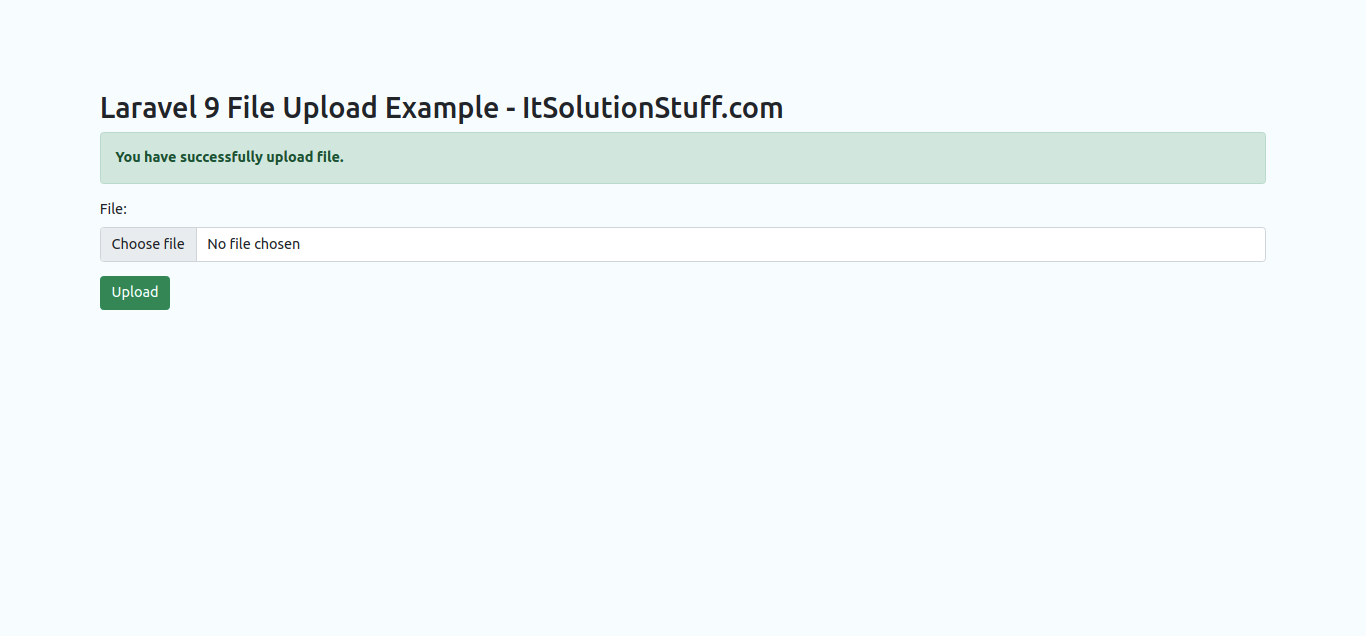Click the word 'successfully' in the alert
Screen dimensions: 1366x636
(221, 157)
